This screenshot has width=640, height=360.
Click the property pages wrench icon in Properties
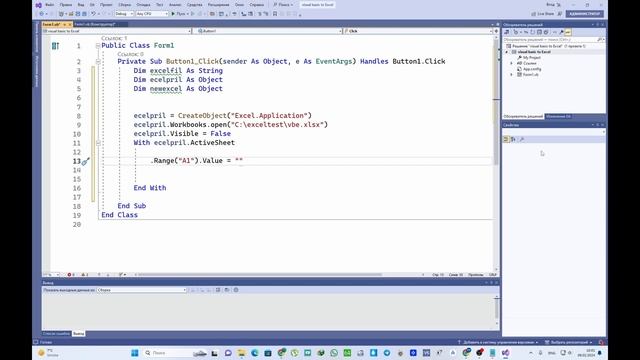tap(522, 140)
